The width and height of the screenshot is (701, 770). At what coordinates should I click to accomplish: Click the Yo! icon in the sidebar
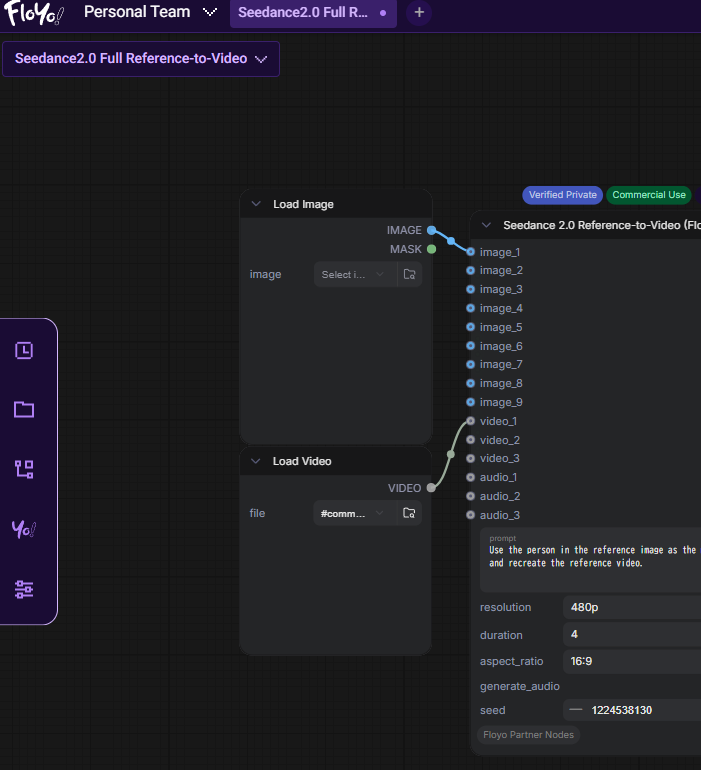[24, 529]
